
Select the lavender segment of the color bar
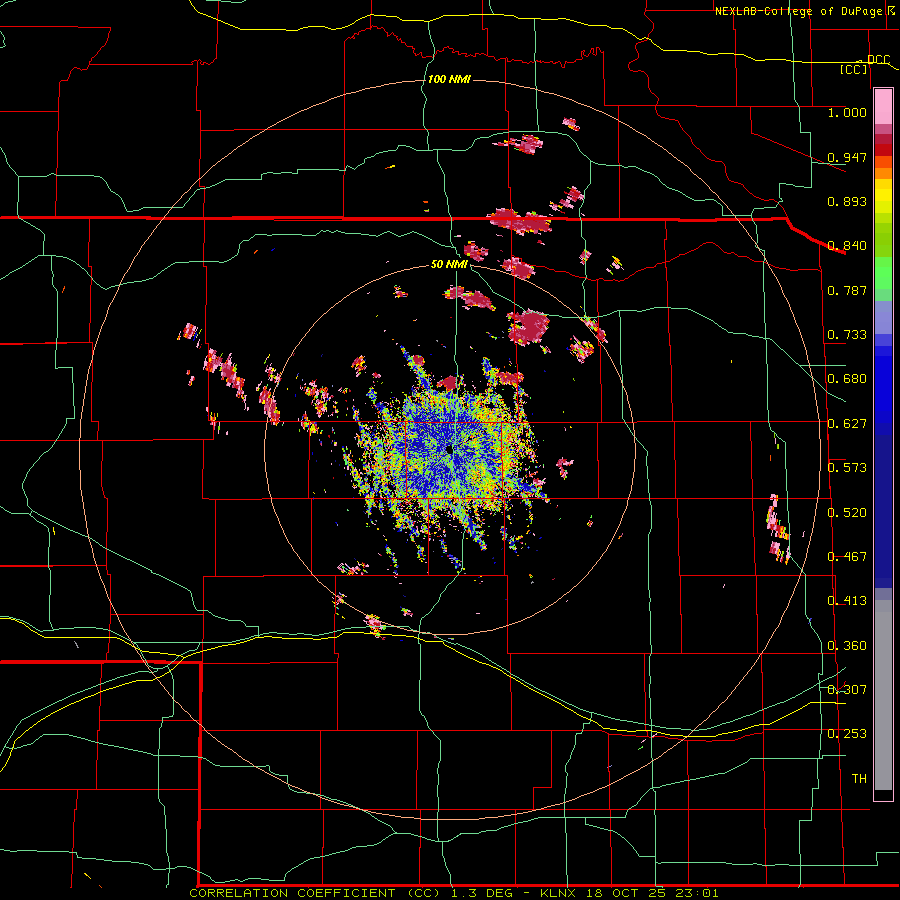(x=883, y=317)
